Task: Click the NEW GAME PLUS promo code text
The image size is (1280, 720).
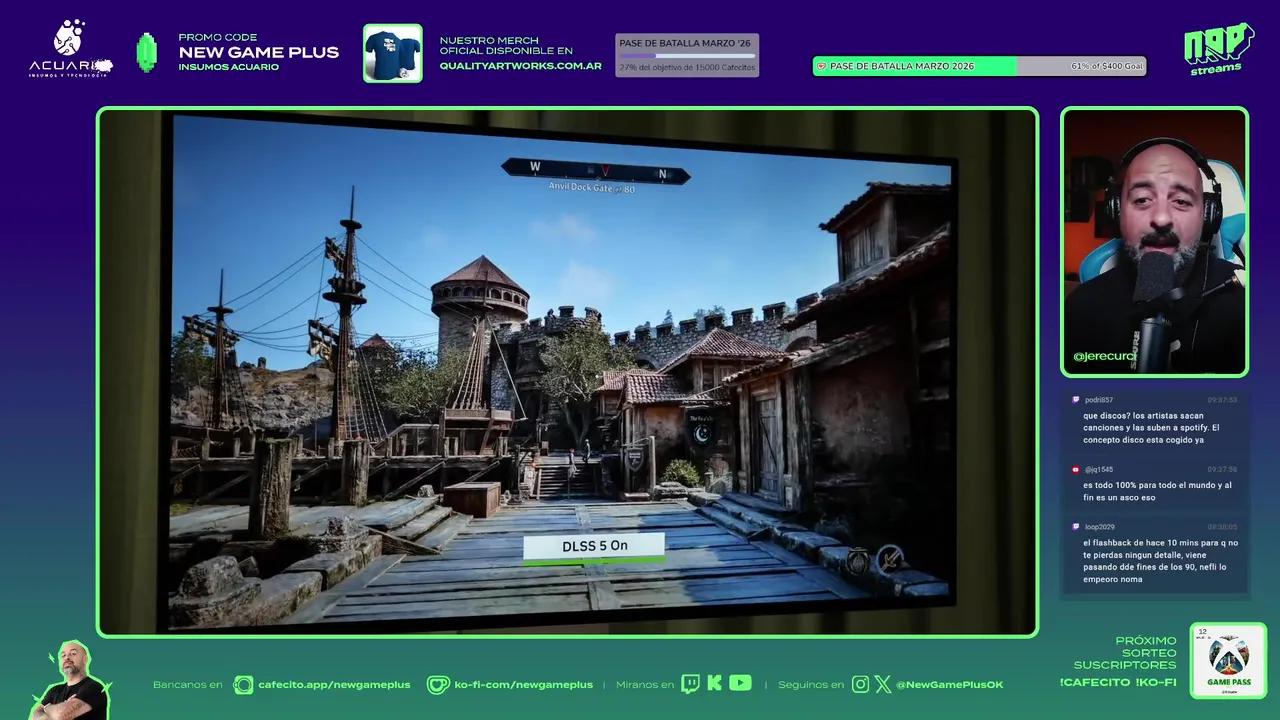Action: point(258,53)
